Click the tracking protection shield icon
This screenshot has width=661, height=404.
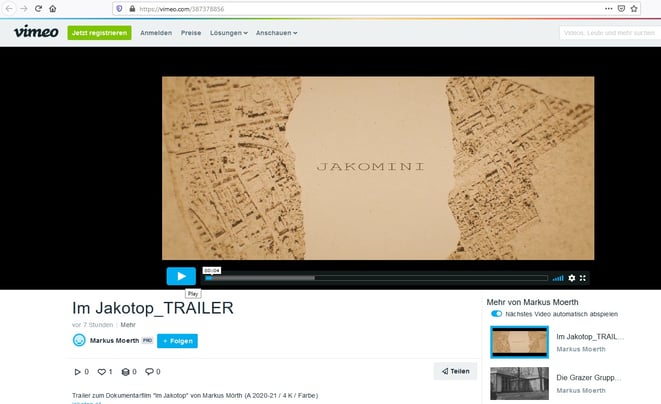(x=119, y=8)
